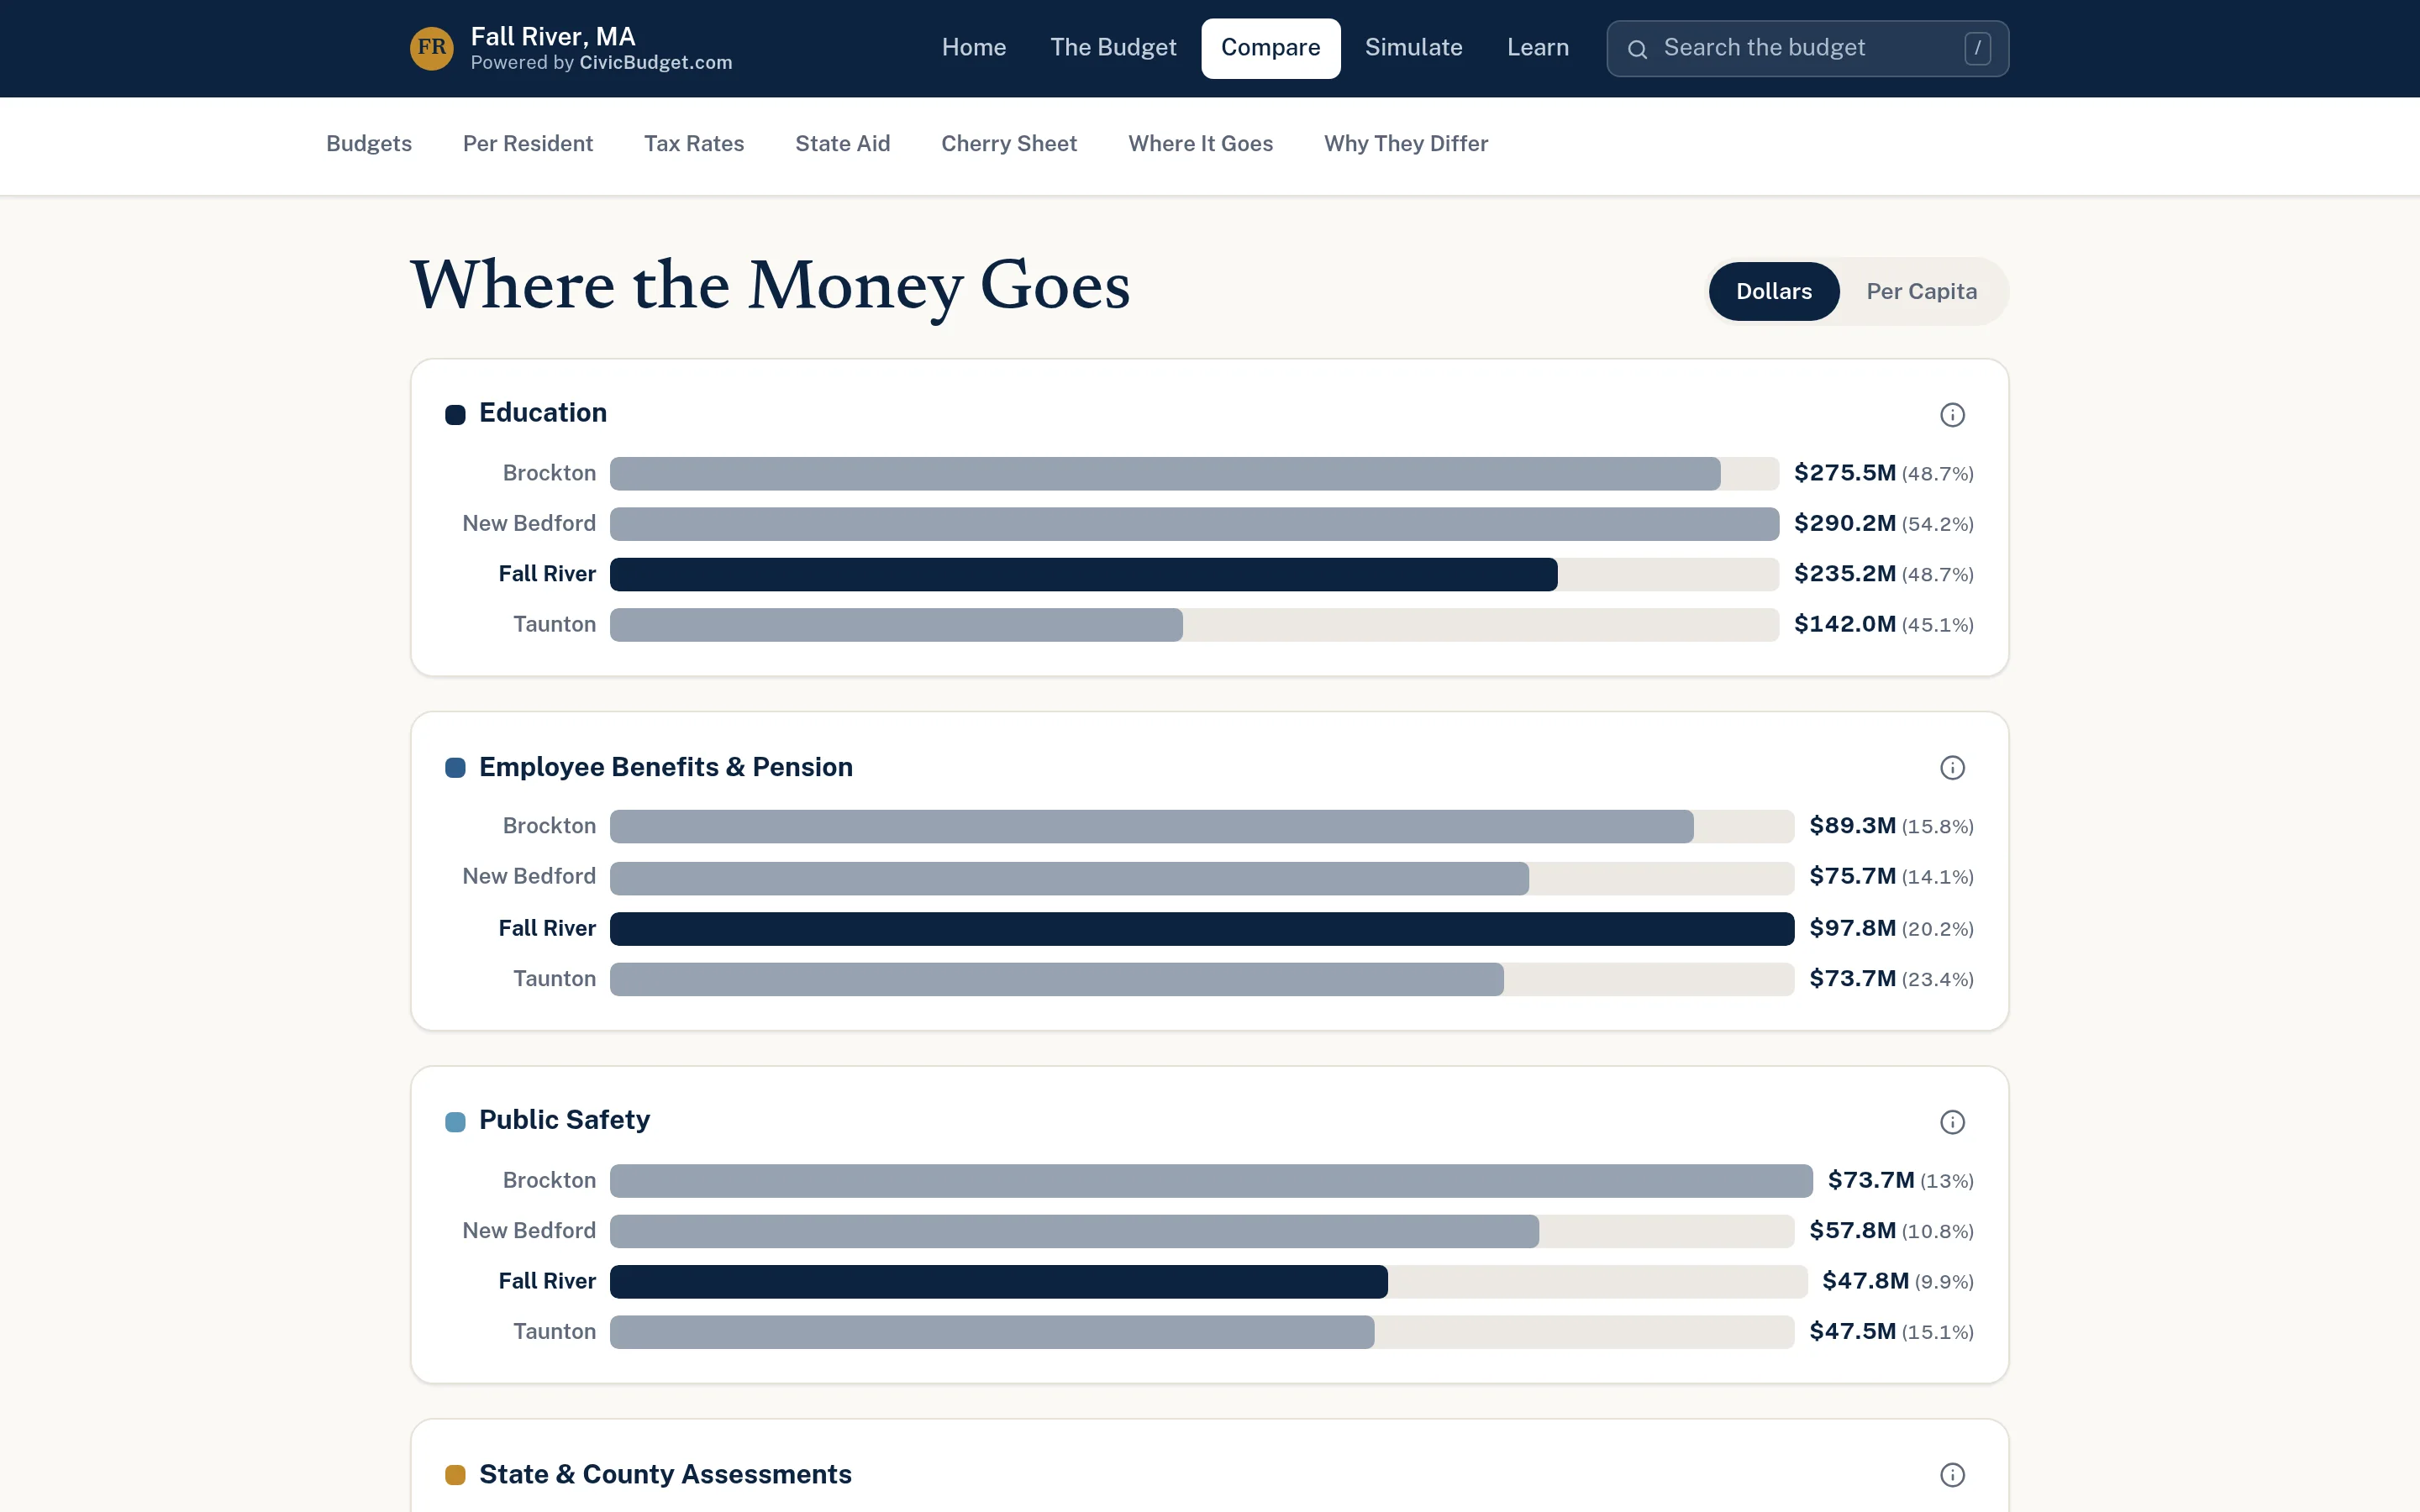
Task: Click the Where the Money Goes heading
Action: pos(770,287)
